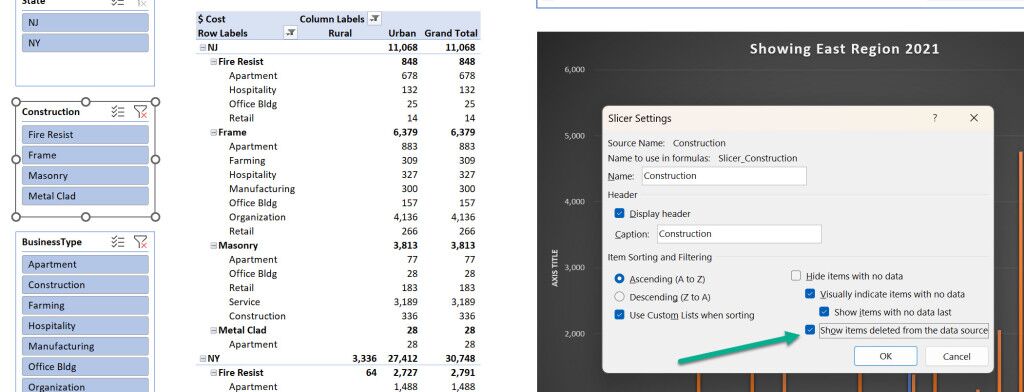Edit the Caption text field

[739, 234]
